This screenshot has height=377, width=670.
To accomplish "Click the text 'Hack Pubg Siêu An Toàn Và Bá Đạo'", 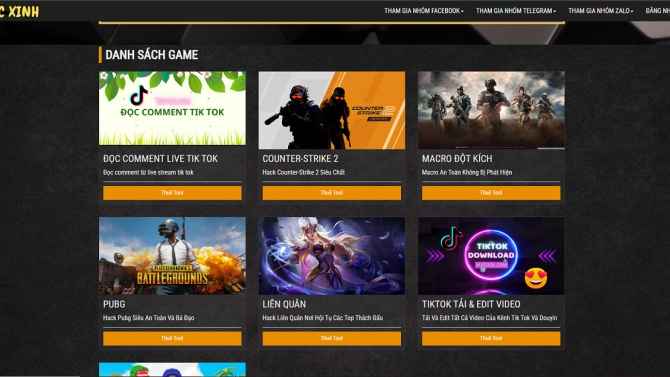I will click(149, 318).
